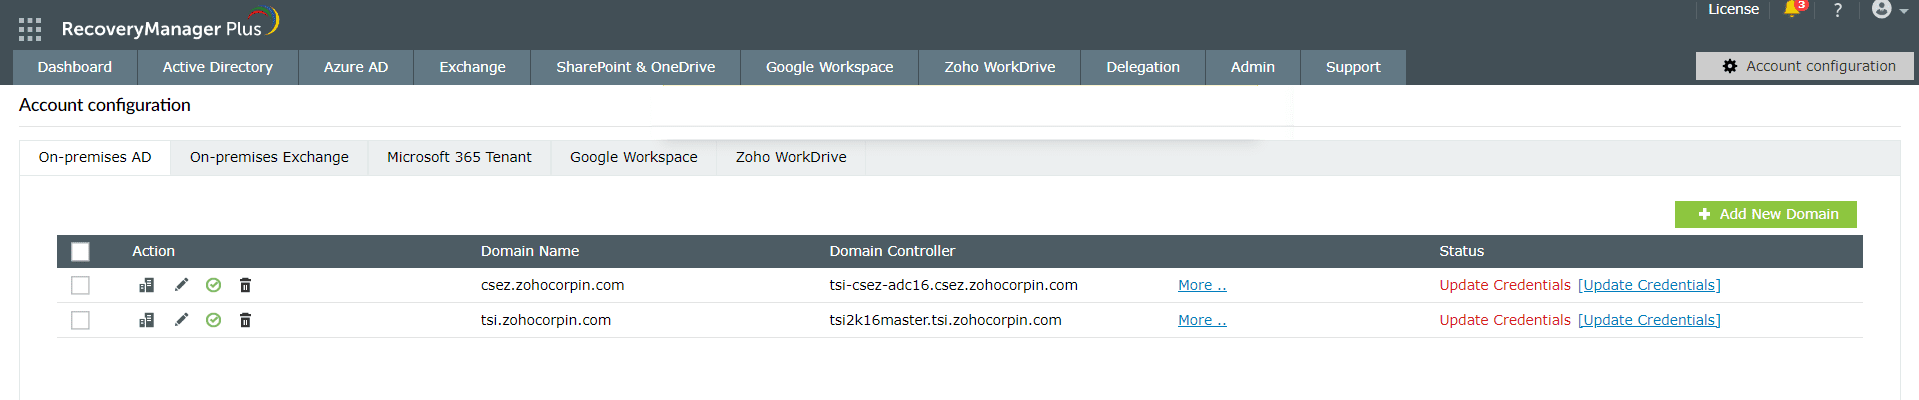
Task: Open Update Credentials link for csez.zohocorpin.com
Action: [1649, 285]
